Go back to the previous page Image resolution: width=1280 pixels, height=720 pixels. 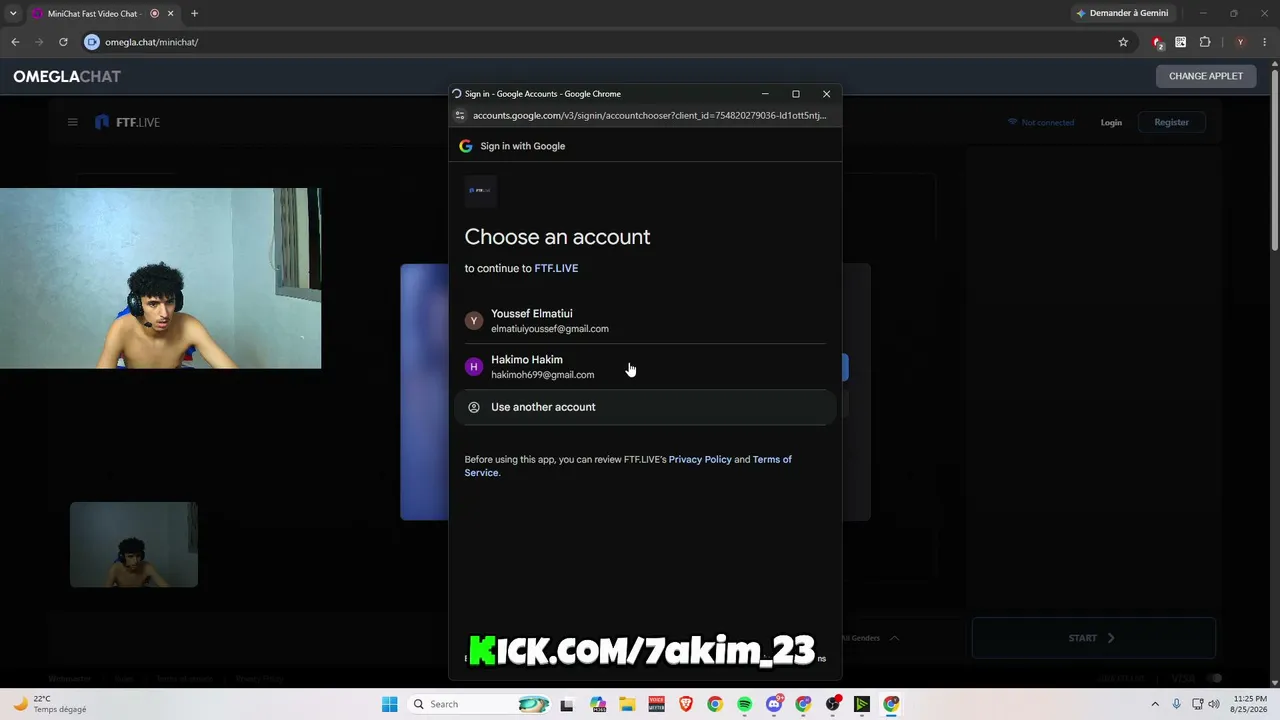pos(15,42)
